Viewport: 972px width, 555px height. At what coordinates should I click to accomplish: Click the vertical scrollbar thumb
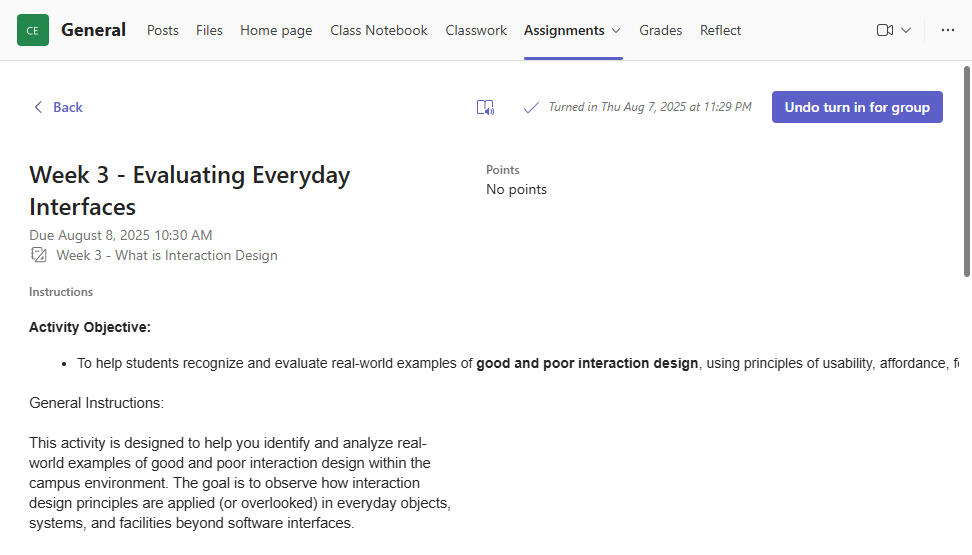pos(966,170)
